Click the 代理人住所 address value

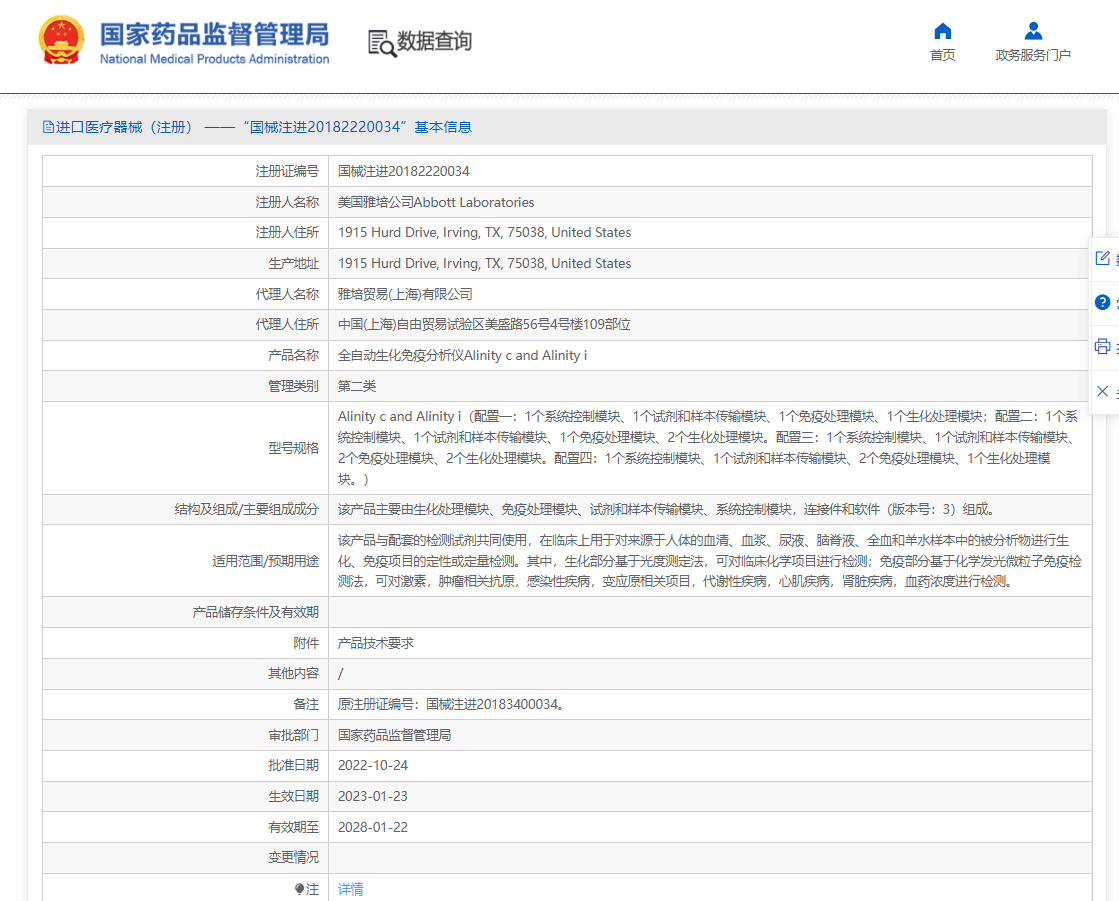(484, 325)
